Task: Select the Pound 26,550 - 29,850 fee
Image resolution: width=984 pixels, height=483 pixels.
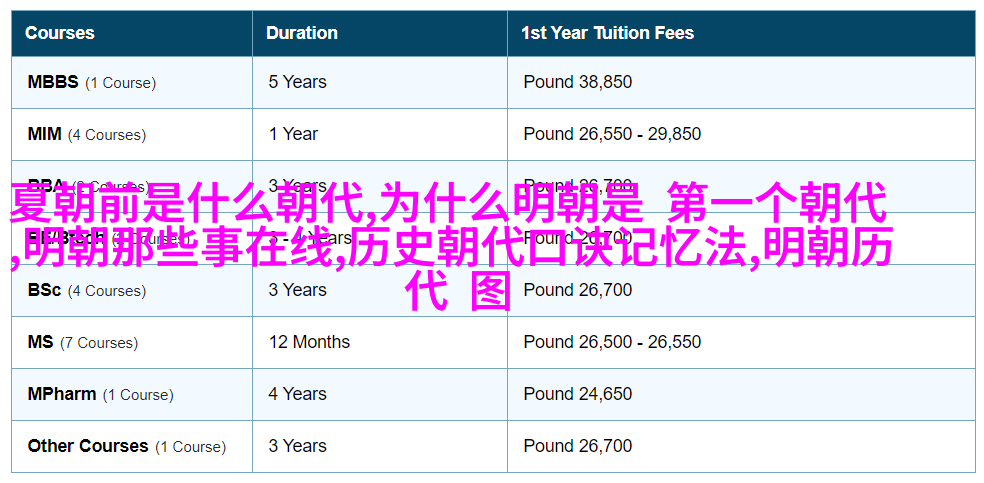Action: tap(612, 134)
